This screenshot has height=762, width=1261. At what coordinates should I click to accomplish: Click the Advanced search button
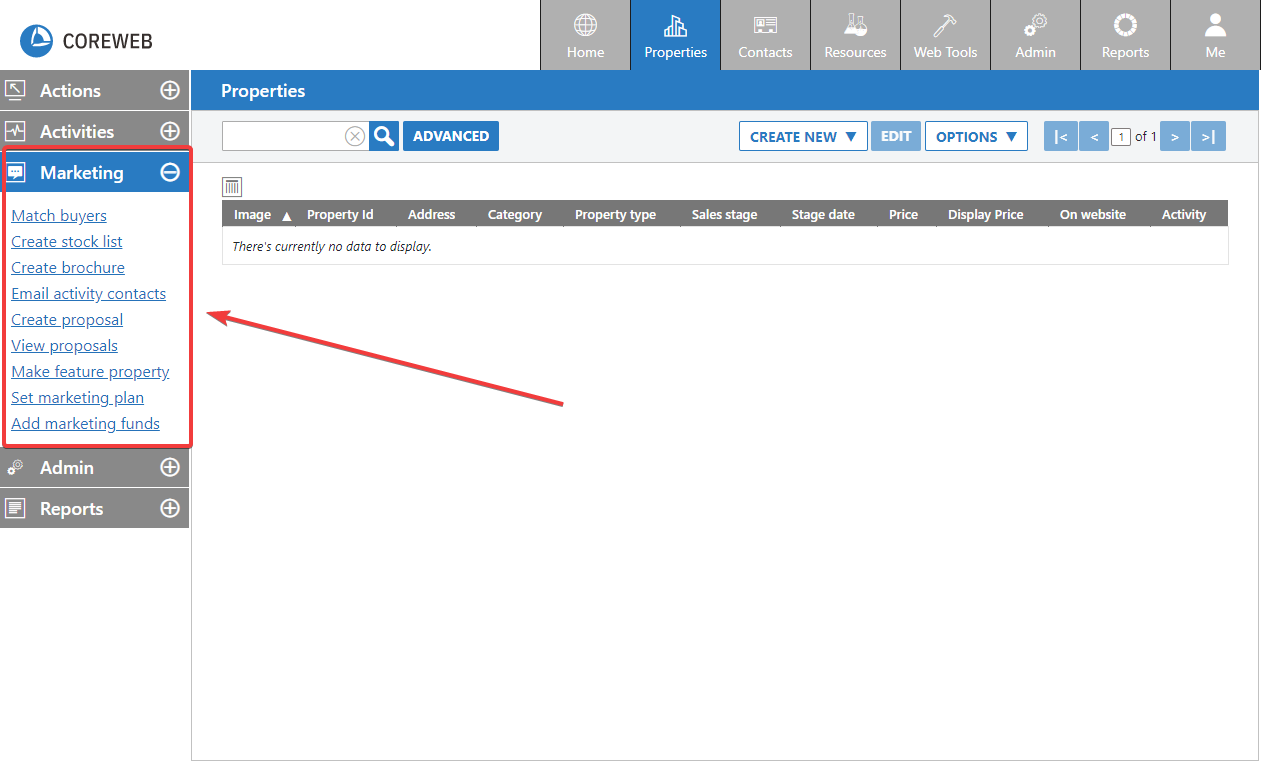point(451,136)
